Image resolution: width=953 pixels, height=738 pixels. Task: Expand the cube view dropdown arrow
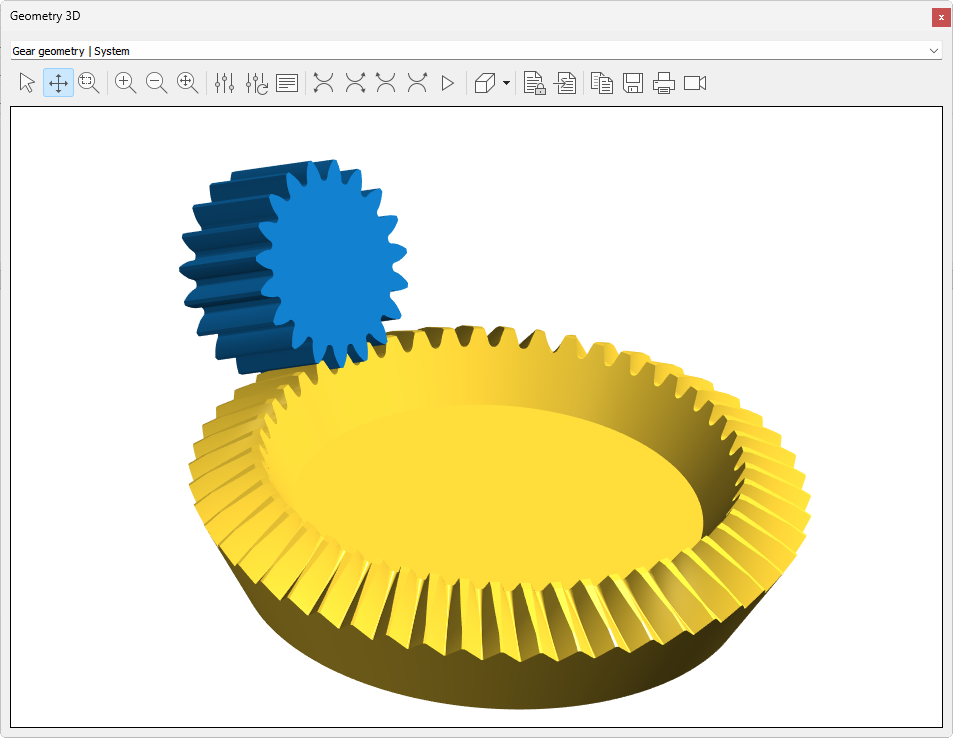click(507, 83)
